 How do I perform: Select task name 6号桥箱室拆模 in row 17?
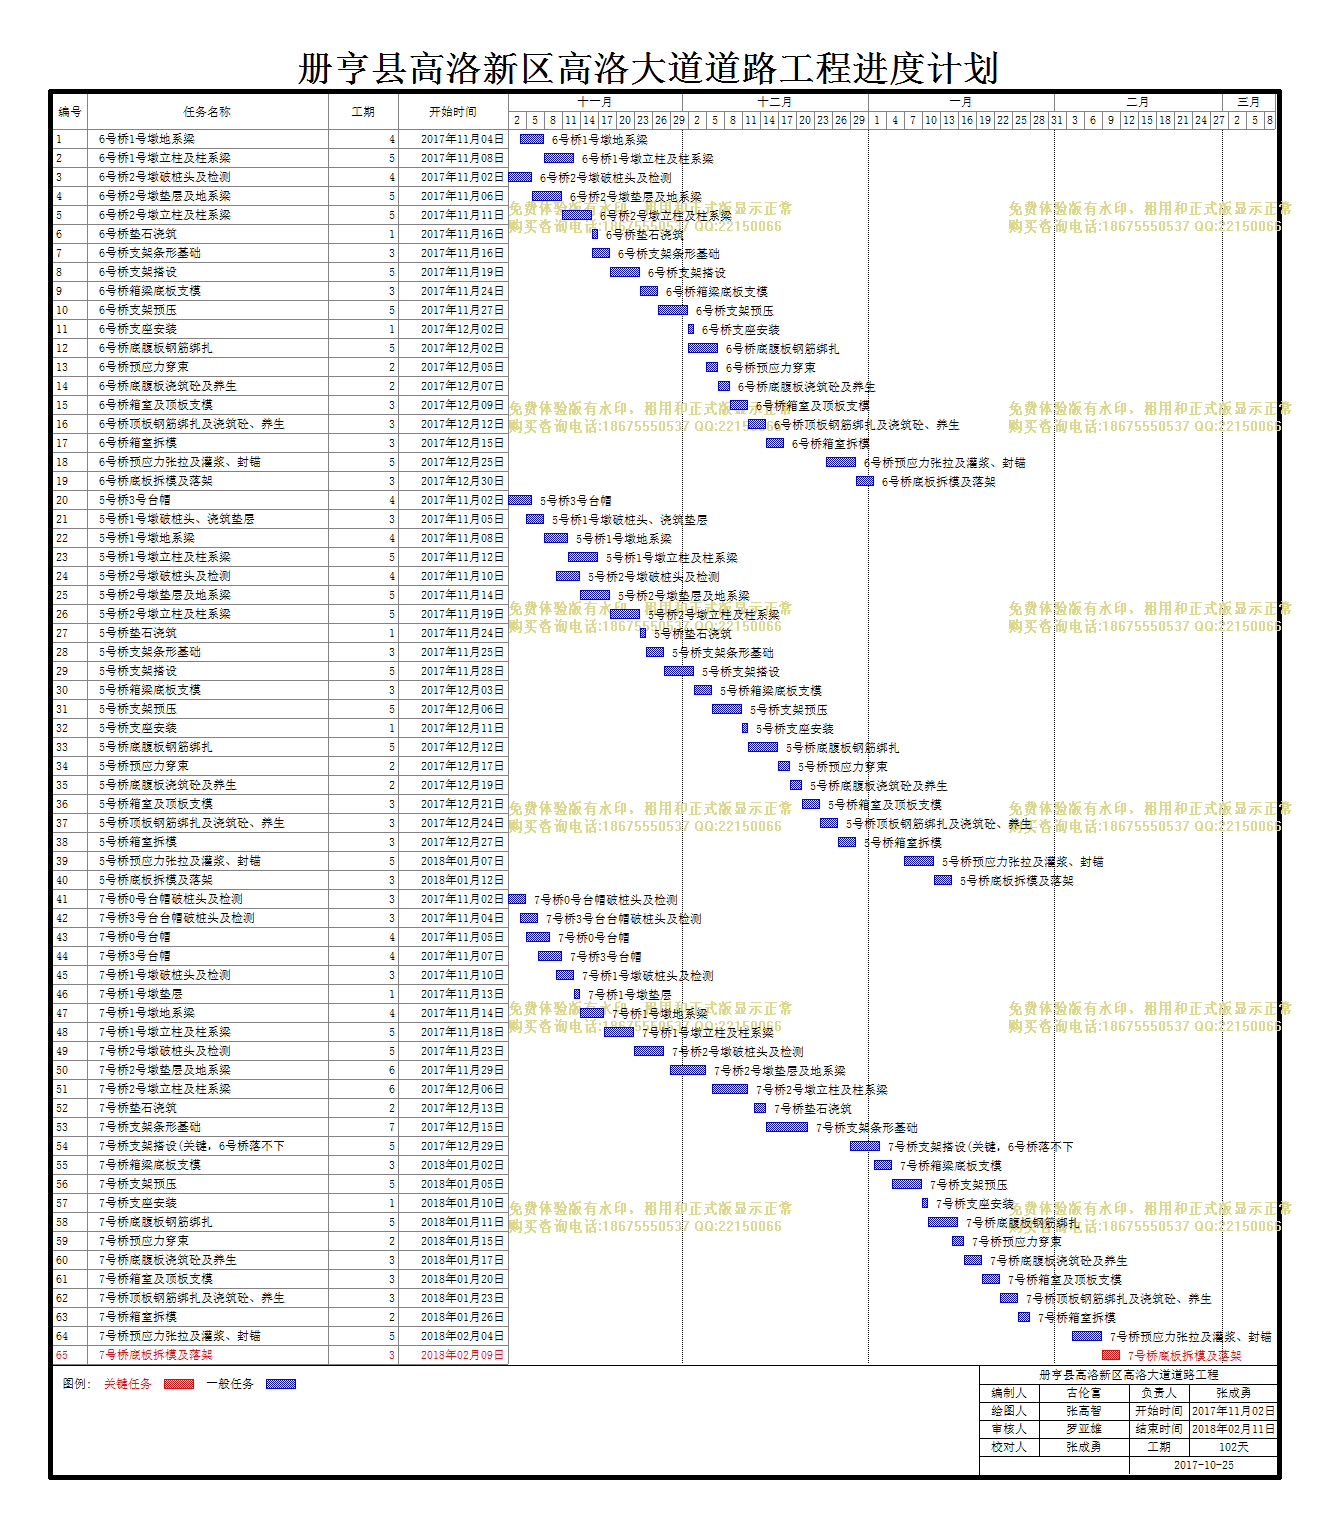click(138, 443)
